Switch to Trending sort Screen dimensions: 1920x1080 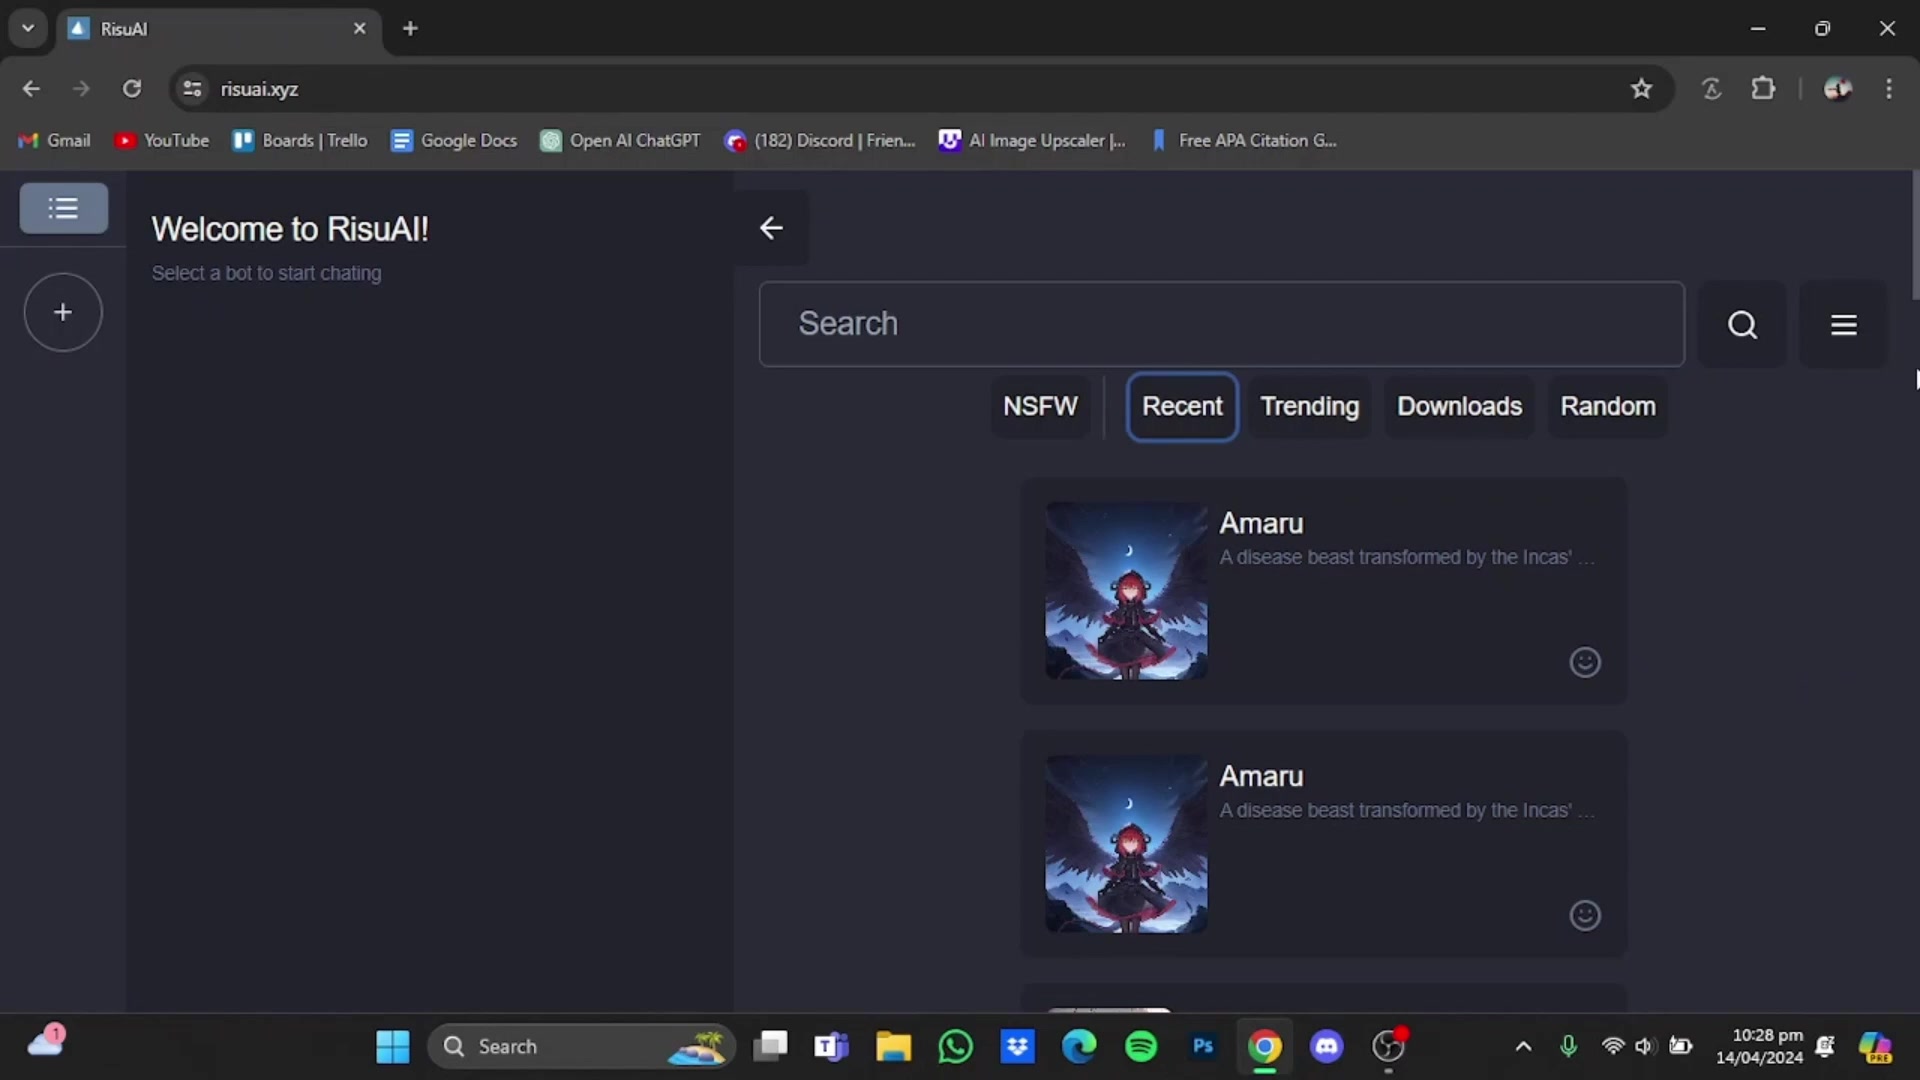click(1309, 406)
